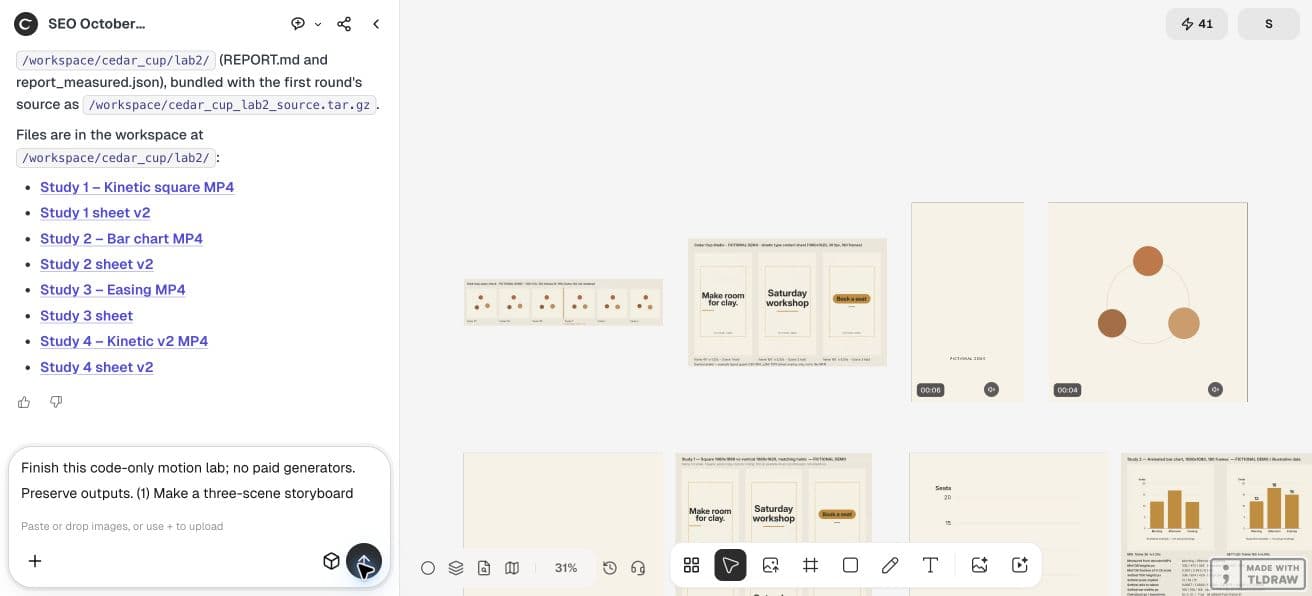Image resolution: width=1312 pixels, height=596 pixels.
Task: Focus the prompt text input box
Action: pyautogui.click(x=199, y=480)
